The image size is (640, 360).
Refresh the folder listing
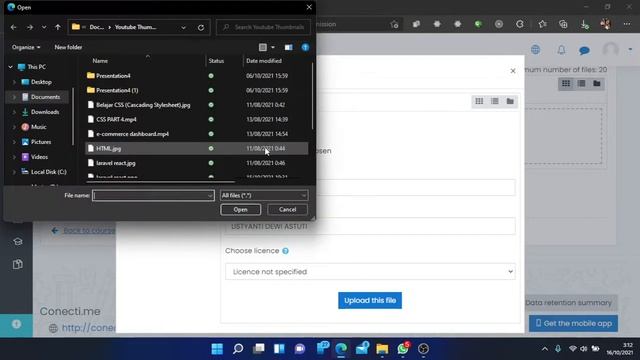pos(201,27)
